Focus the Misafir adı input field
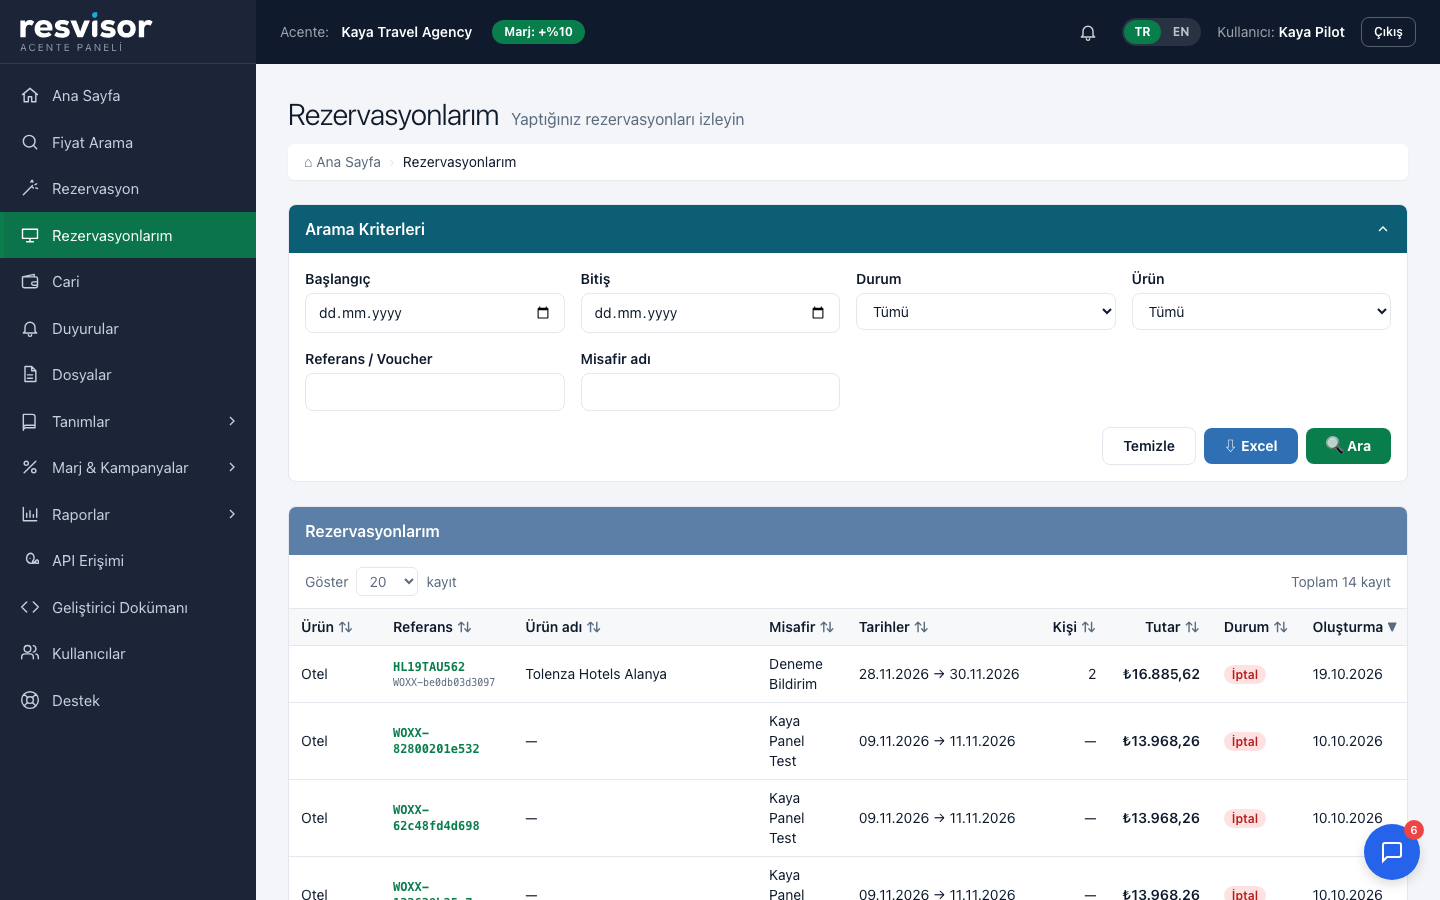Viewport: 1440px width, 900px height. pyautogui.click(x=710, y=392)
